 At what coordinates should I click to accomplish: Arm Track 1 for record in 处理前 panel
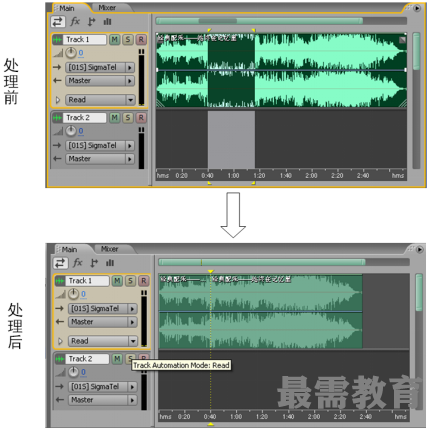pyautogui.click(x=141, y=40)
